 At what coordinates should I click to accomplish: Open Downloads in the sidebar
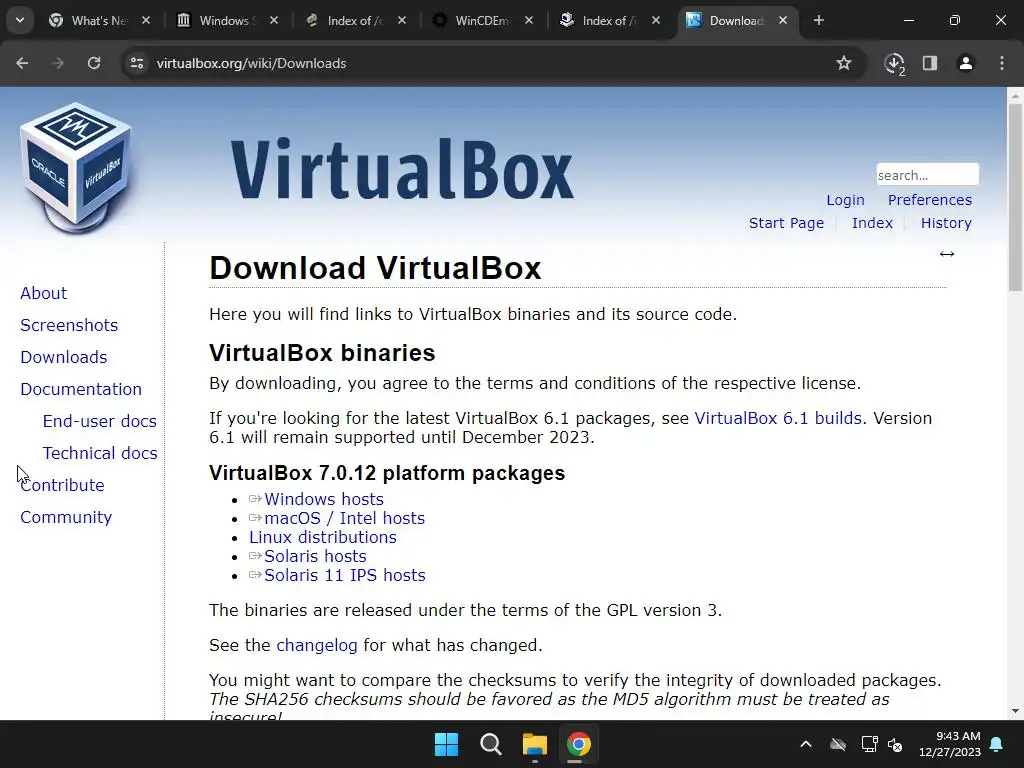pos(63,357)
